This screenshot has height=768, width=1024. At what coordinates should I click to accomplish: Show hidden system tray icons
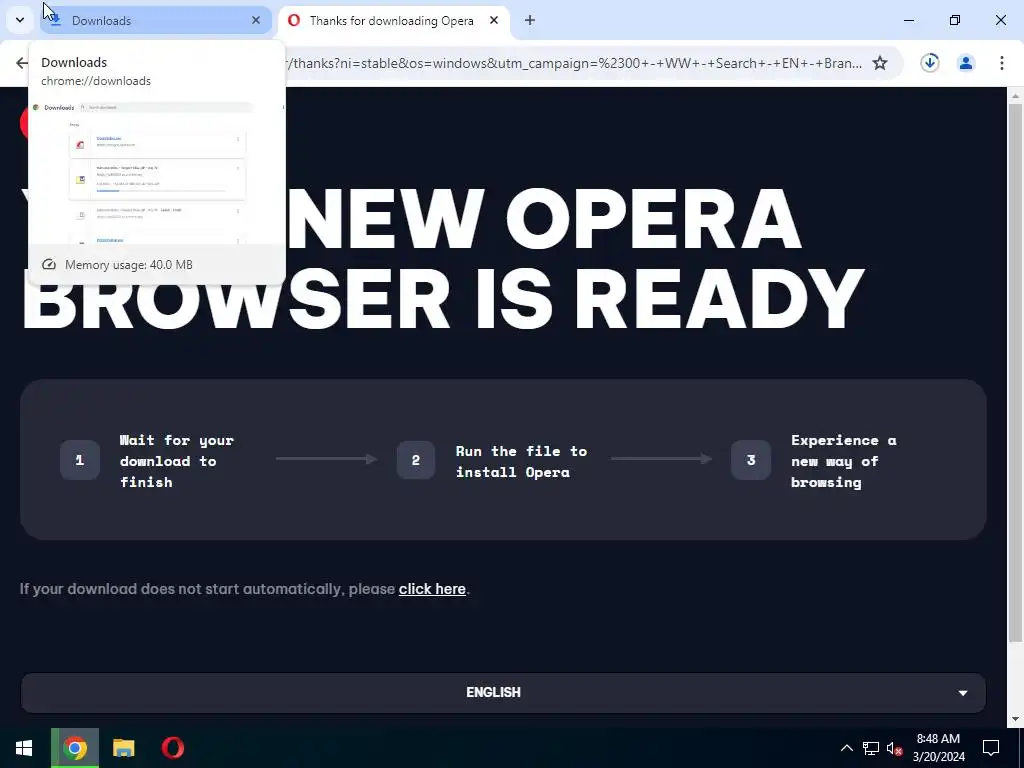(x=846, y=748)
